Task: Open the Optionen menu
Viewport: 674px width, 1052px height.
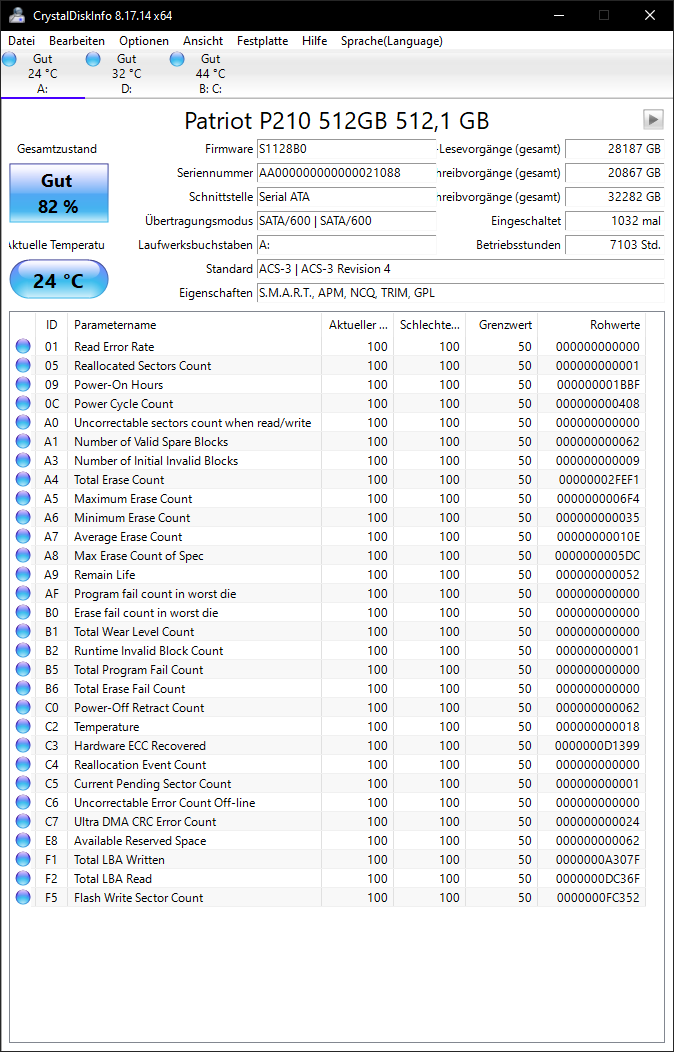Action: 144,41
